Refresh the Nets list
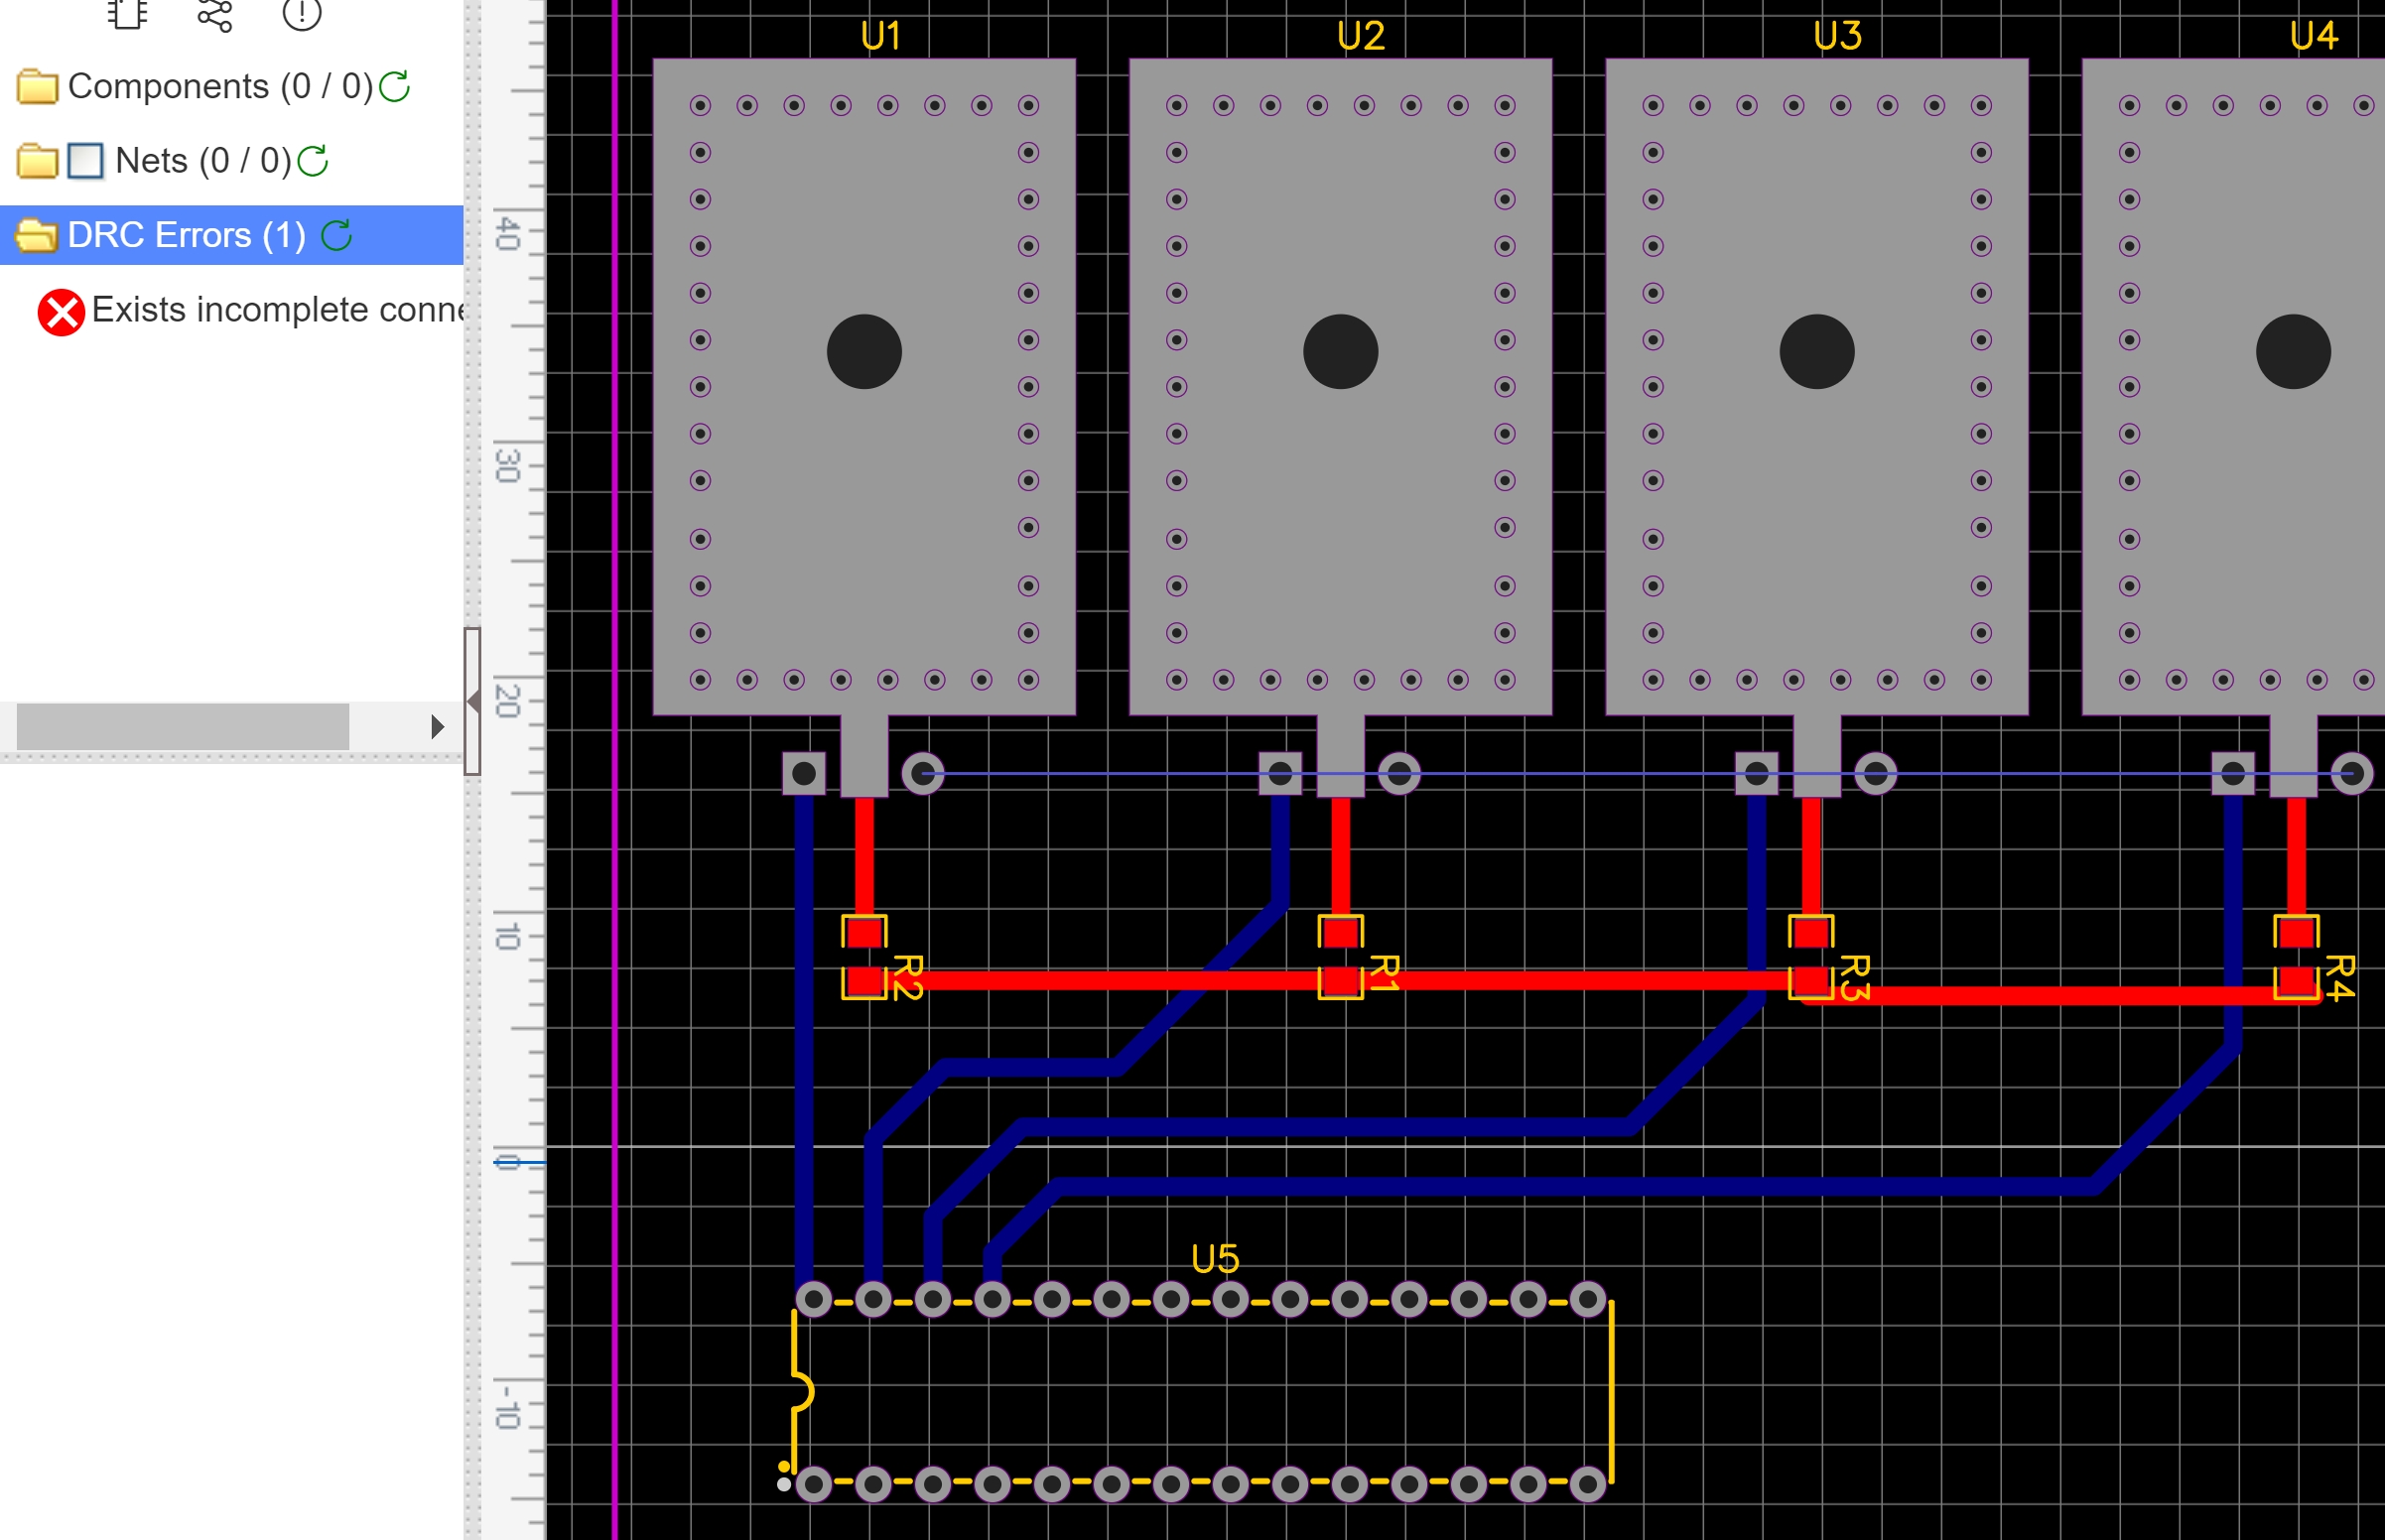2385x1540 pixels. (x=313, y=161)
